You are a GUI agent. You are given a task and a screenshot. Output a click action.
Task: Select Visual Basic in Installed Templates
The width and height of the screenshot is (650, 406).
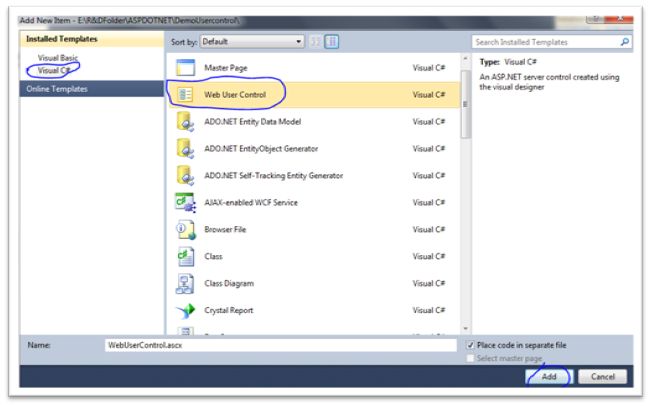tap(58, 58)
